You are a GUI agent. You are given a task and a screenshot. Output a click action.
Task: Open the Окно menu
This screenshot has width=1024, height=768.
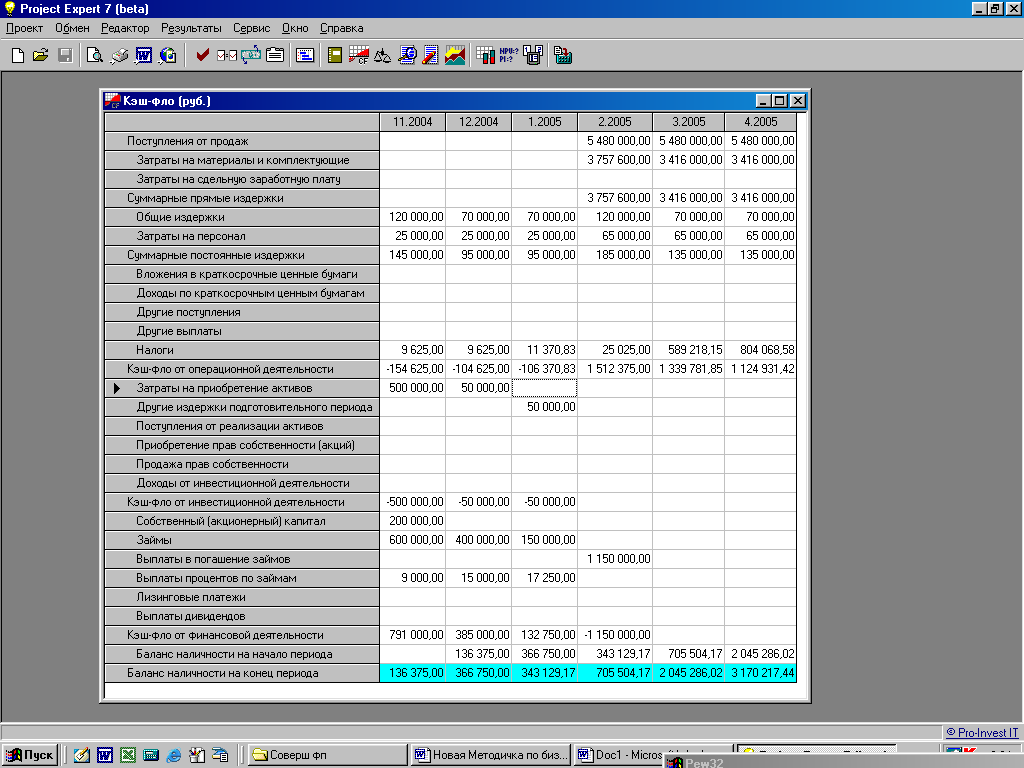(295, 28)
